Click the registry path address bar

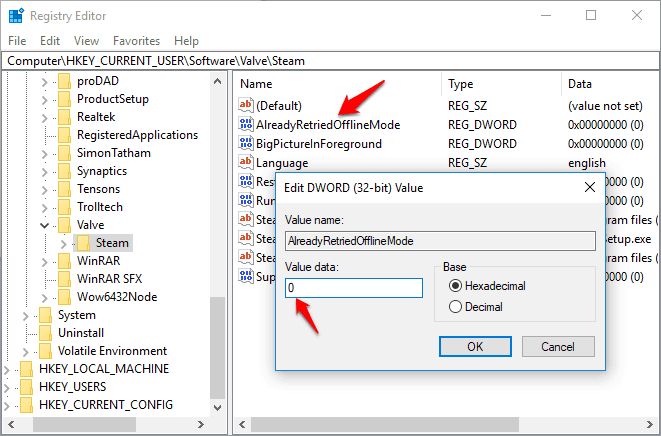pyautogui.click(x=330, y=61)
